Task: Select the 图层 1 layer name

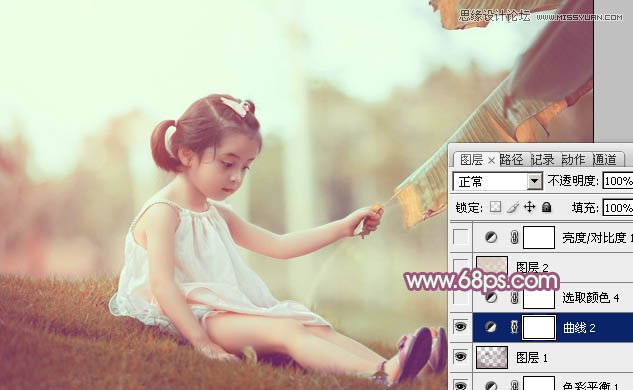Action: pyautogui.click(x=532, y=357)
